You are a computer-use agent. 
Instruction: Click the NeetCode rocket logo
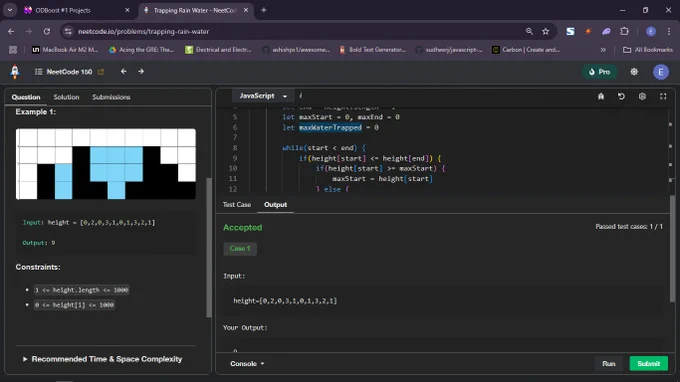(15, 72)
